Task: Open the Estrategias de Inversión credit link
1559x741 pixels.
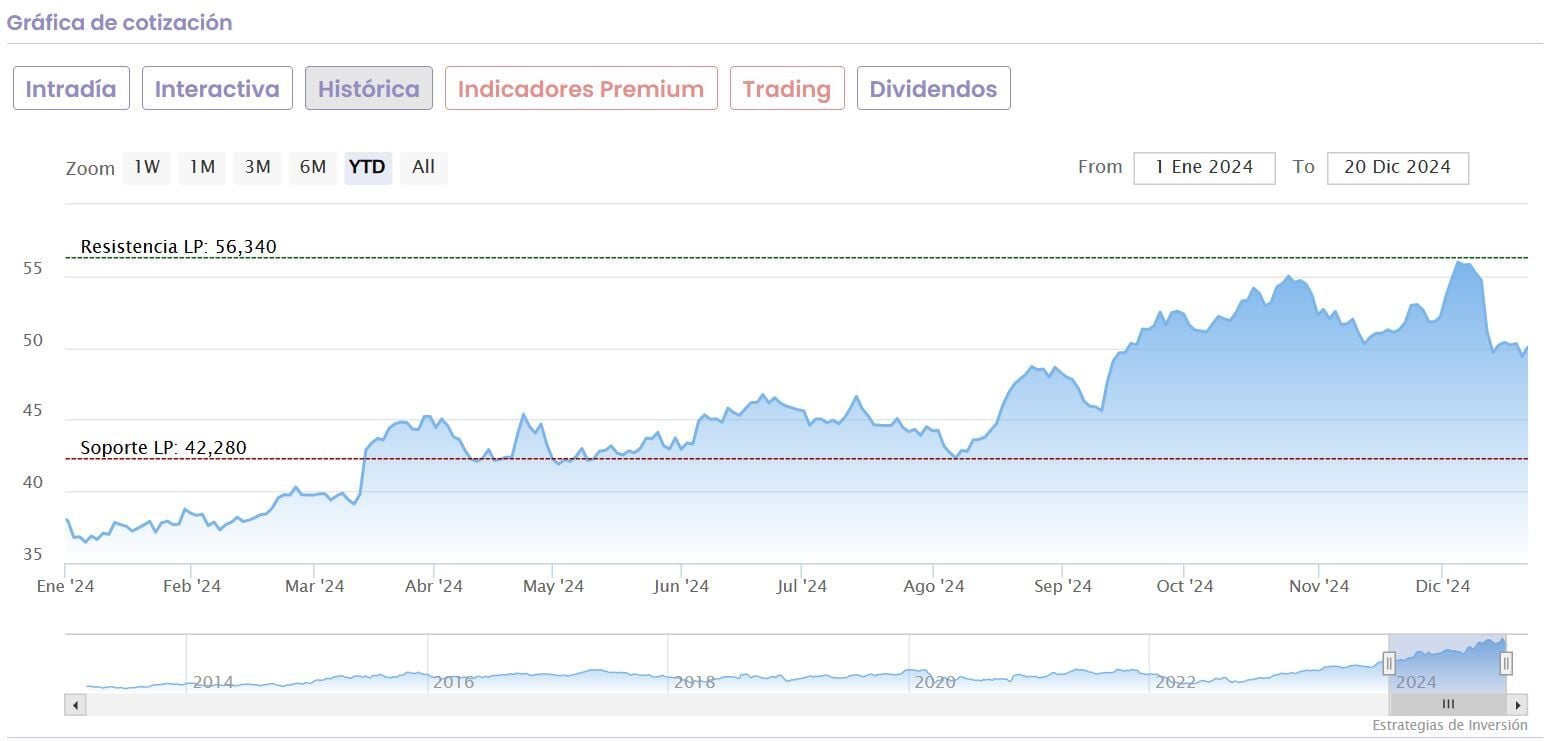Action: tap(1449, 725)
